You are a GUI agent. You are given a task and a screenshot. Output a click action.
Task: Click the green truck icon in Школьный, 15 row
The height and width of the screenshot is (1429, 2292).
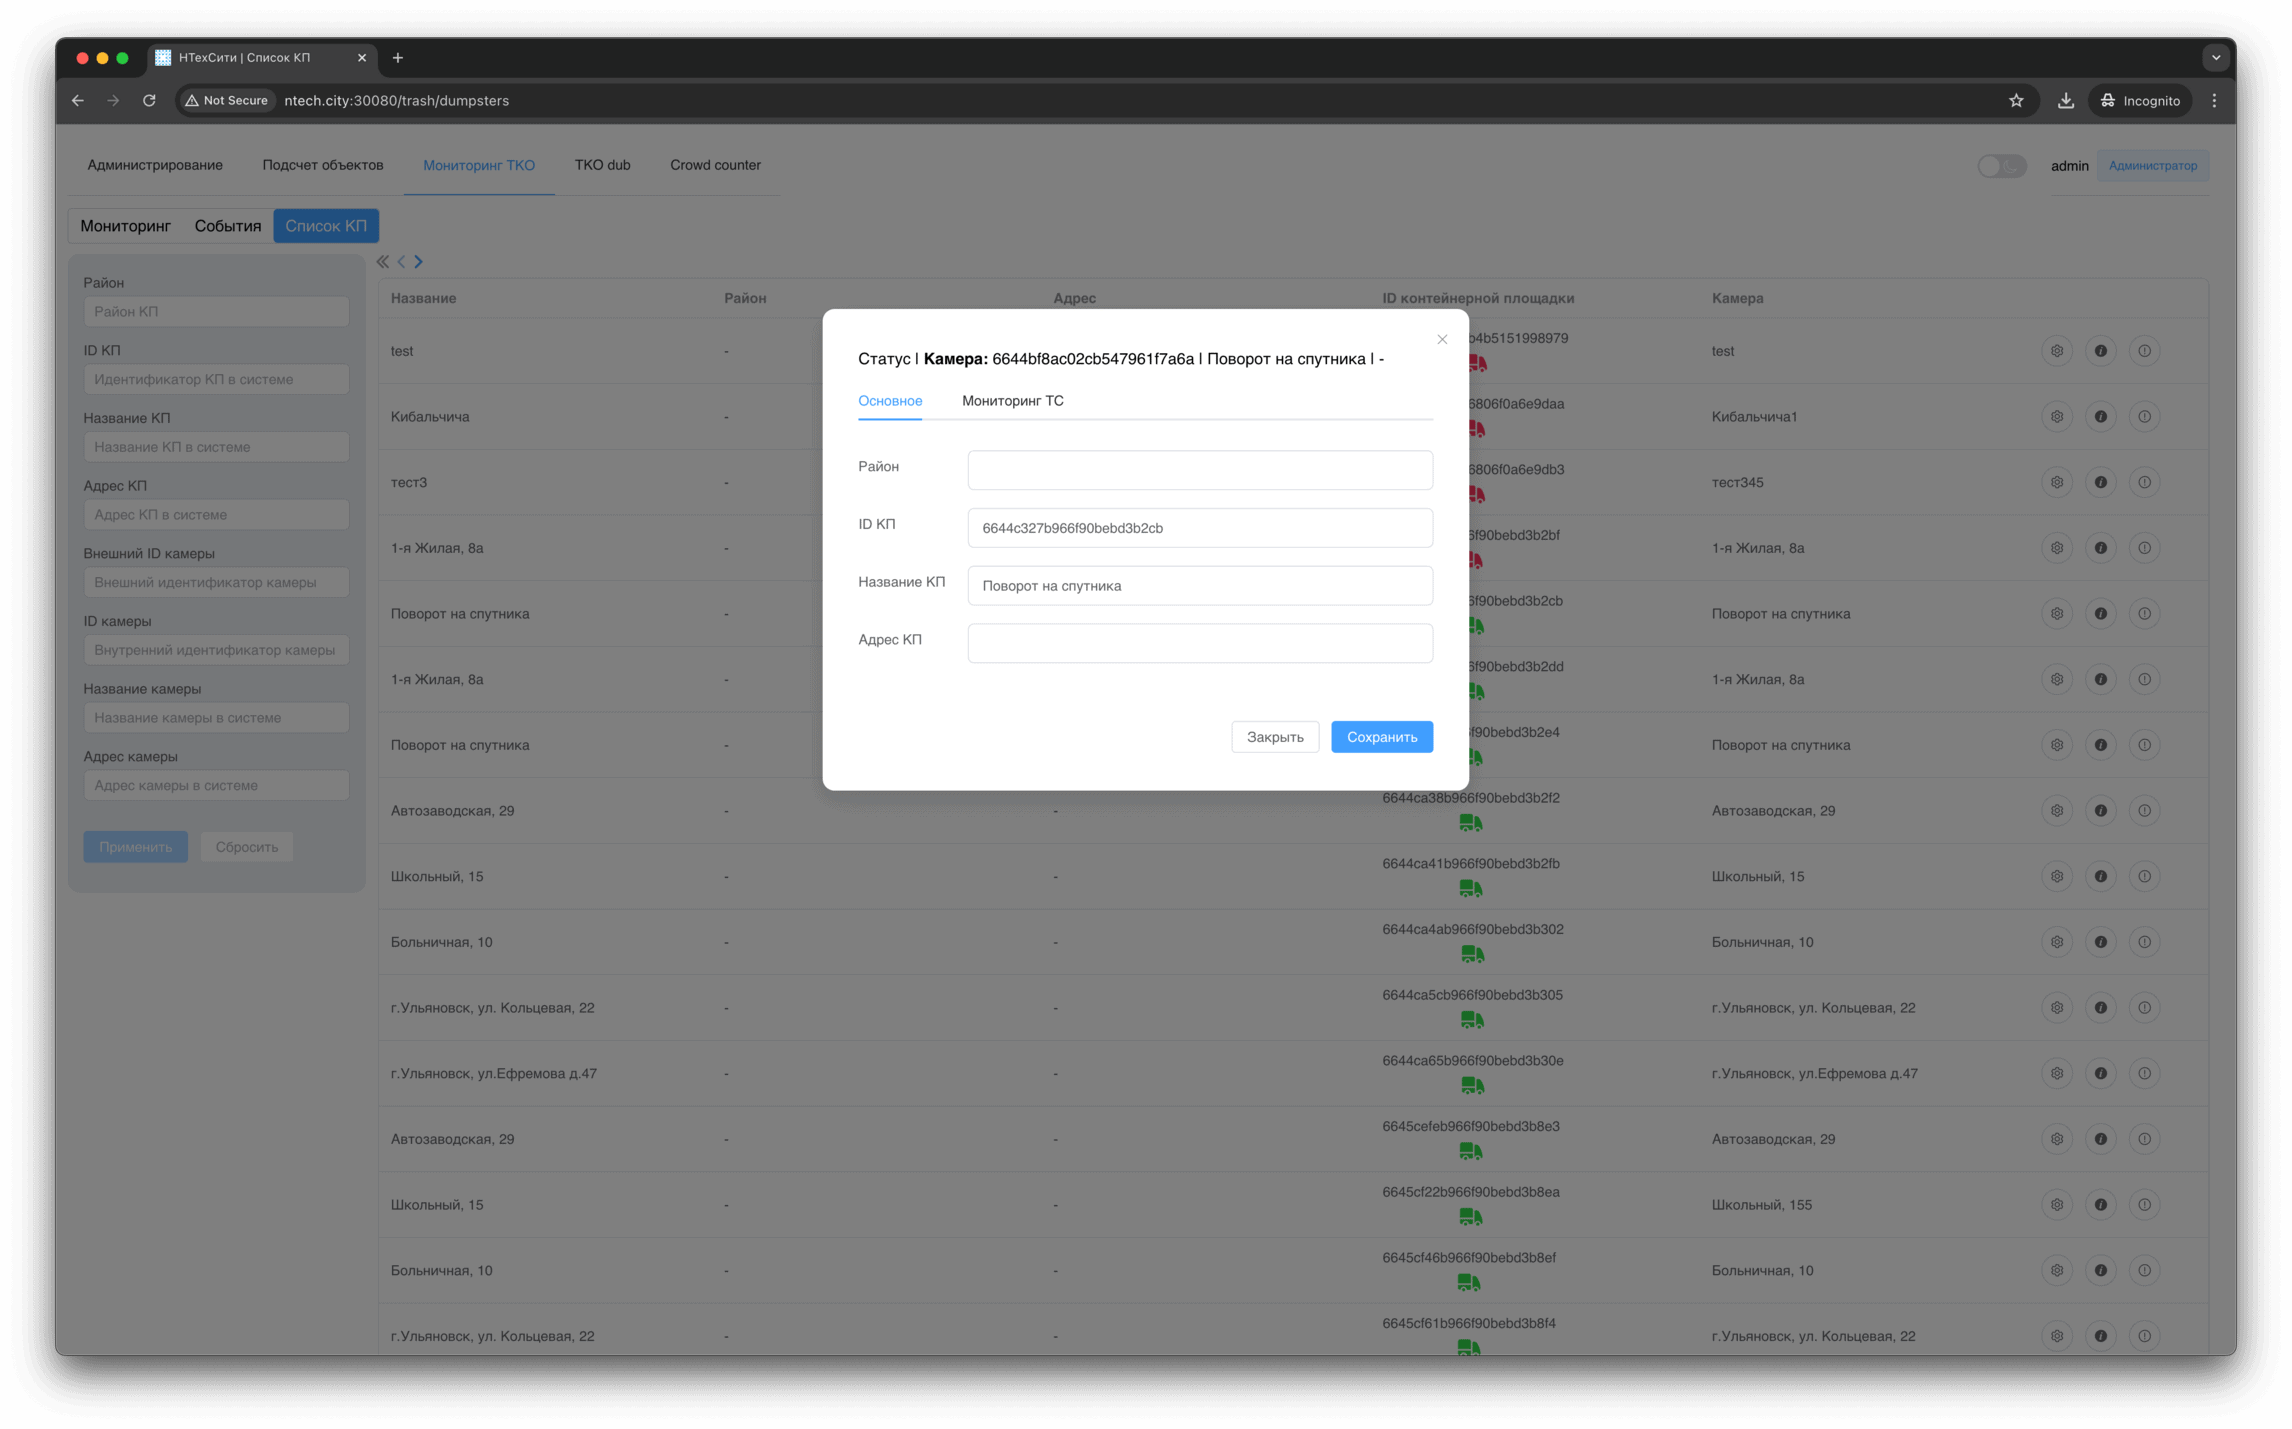tap(1470, 888)
